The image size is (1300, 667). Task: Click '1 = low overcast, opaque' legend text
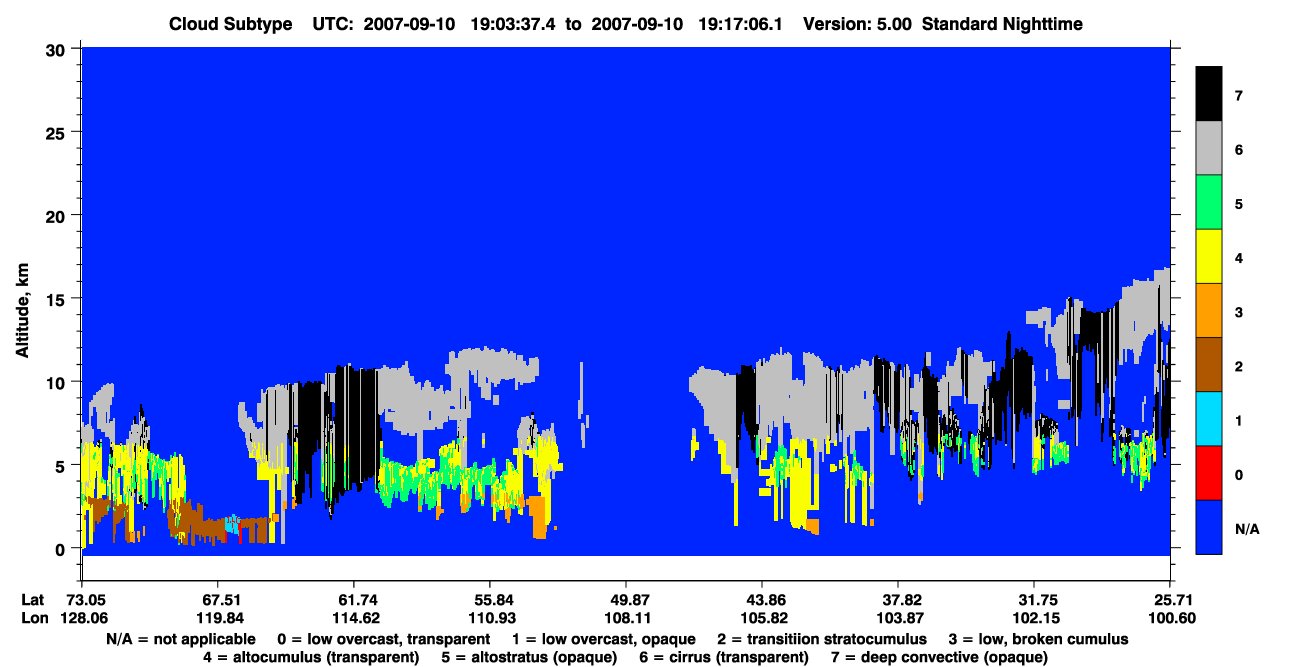(603, 638)
